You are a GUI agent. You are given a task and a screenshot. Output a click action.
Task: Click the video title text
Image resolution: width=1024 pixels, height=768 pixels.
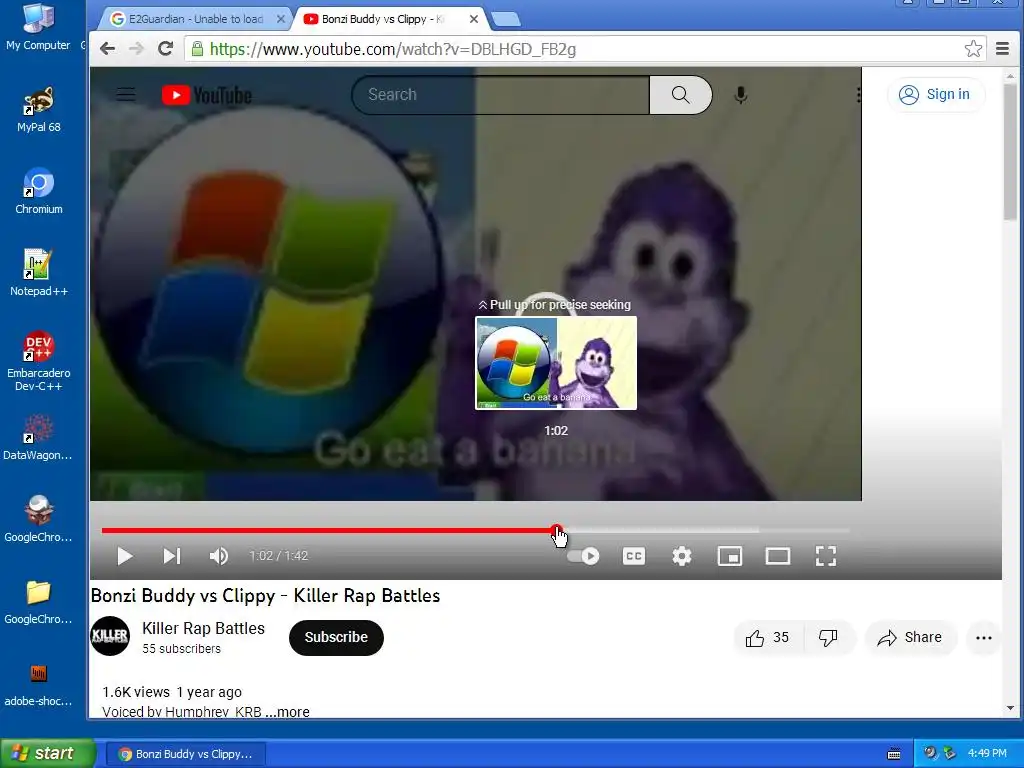[x=265, y=596]
